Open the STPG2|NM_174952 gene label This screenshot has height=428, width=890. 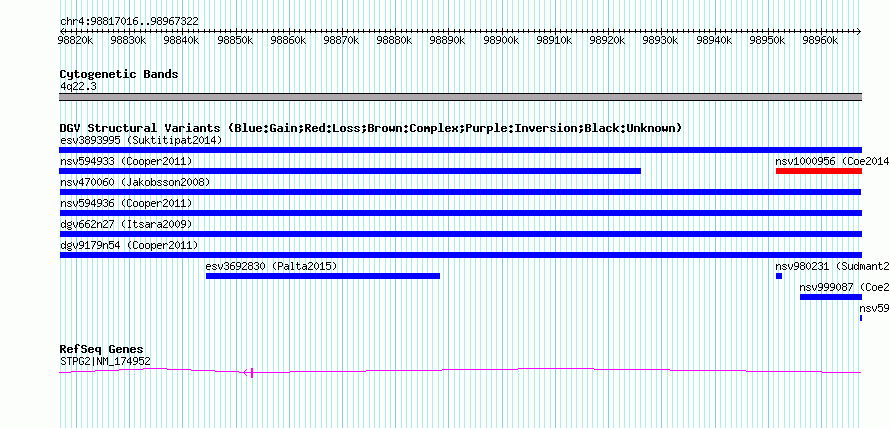pyautogui.click(x=105, y=361)
